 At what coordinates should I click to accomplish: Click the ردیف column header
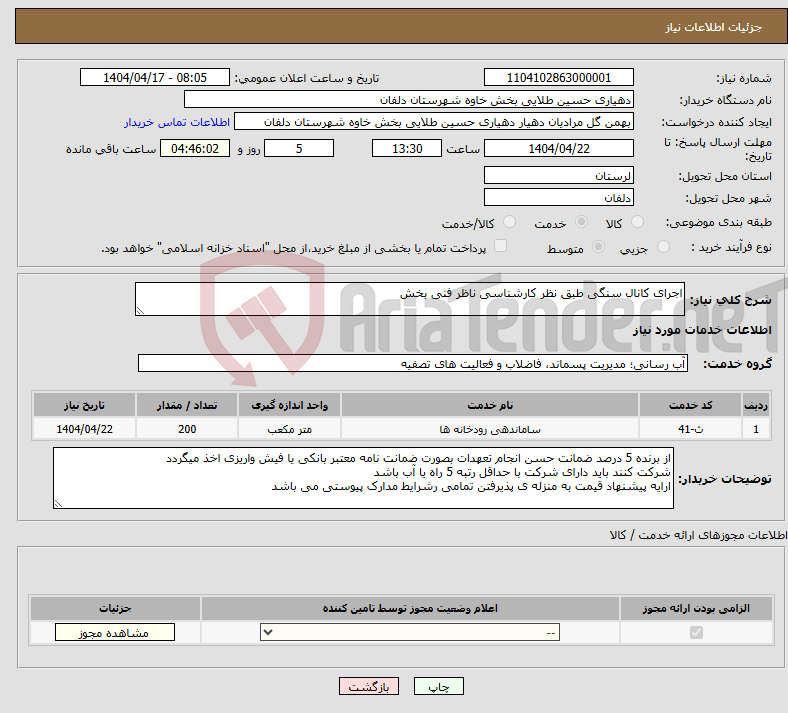coord(756,405)
